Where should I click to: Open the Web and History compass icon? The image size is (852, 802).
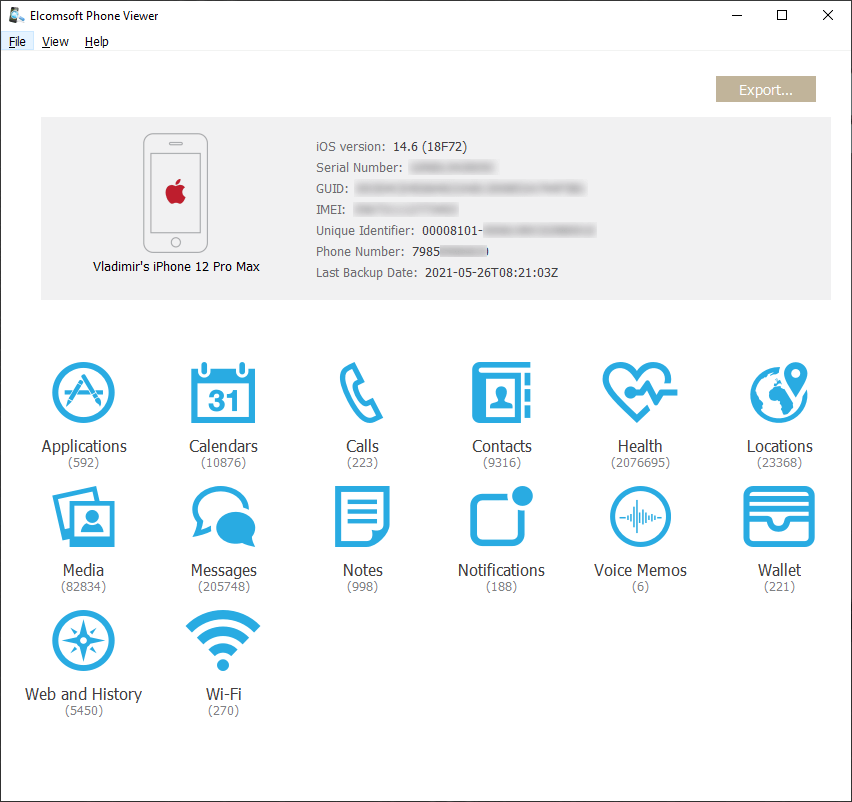click(83, 640)
